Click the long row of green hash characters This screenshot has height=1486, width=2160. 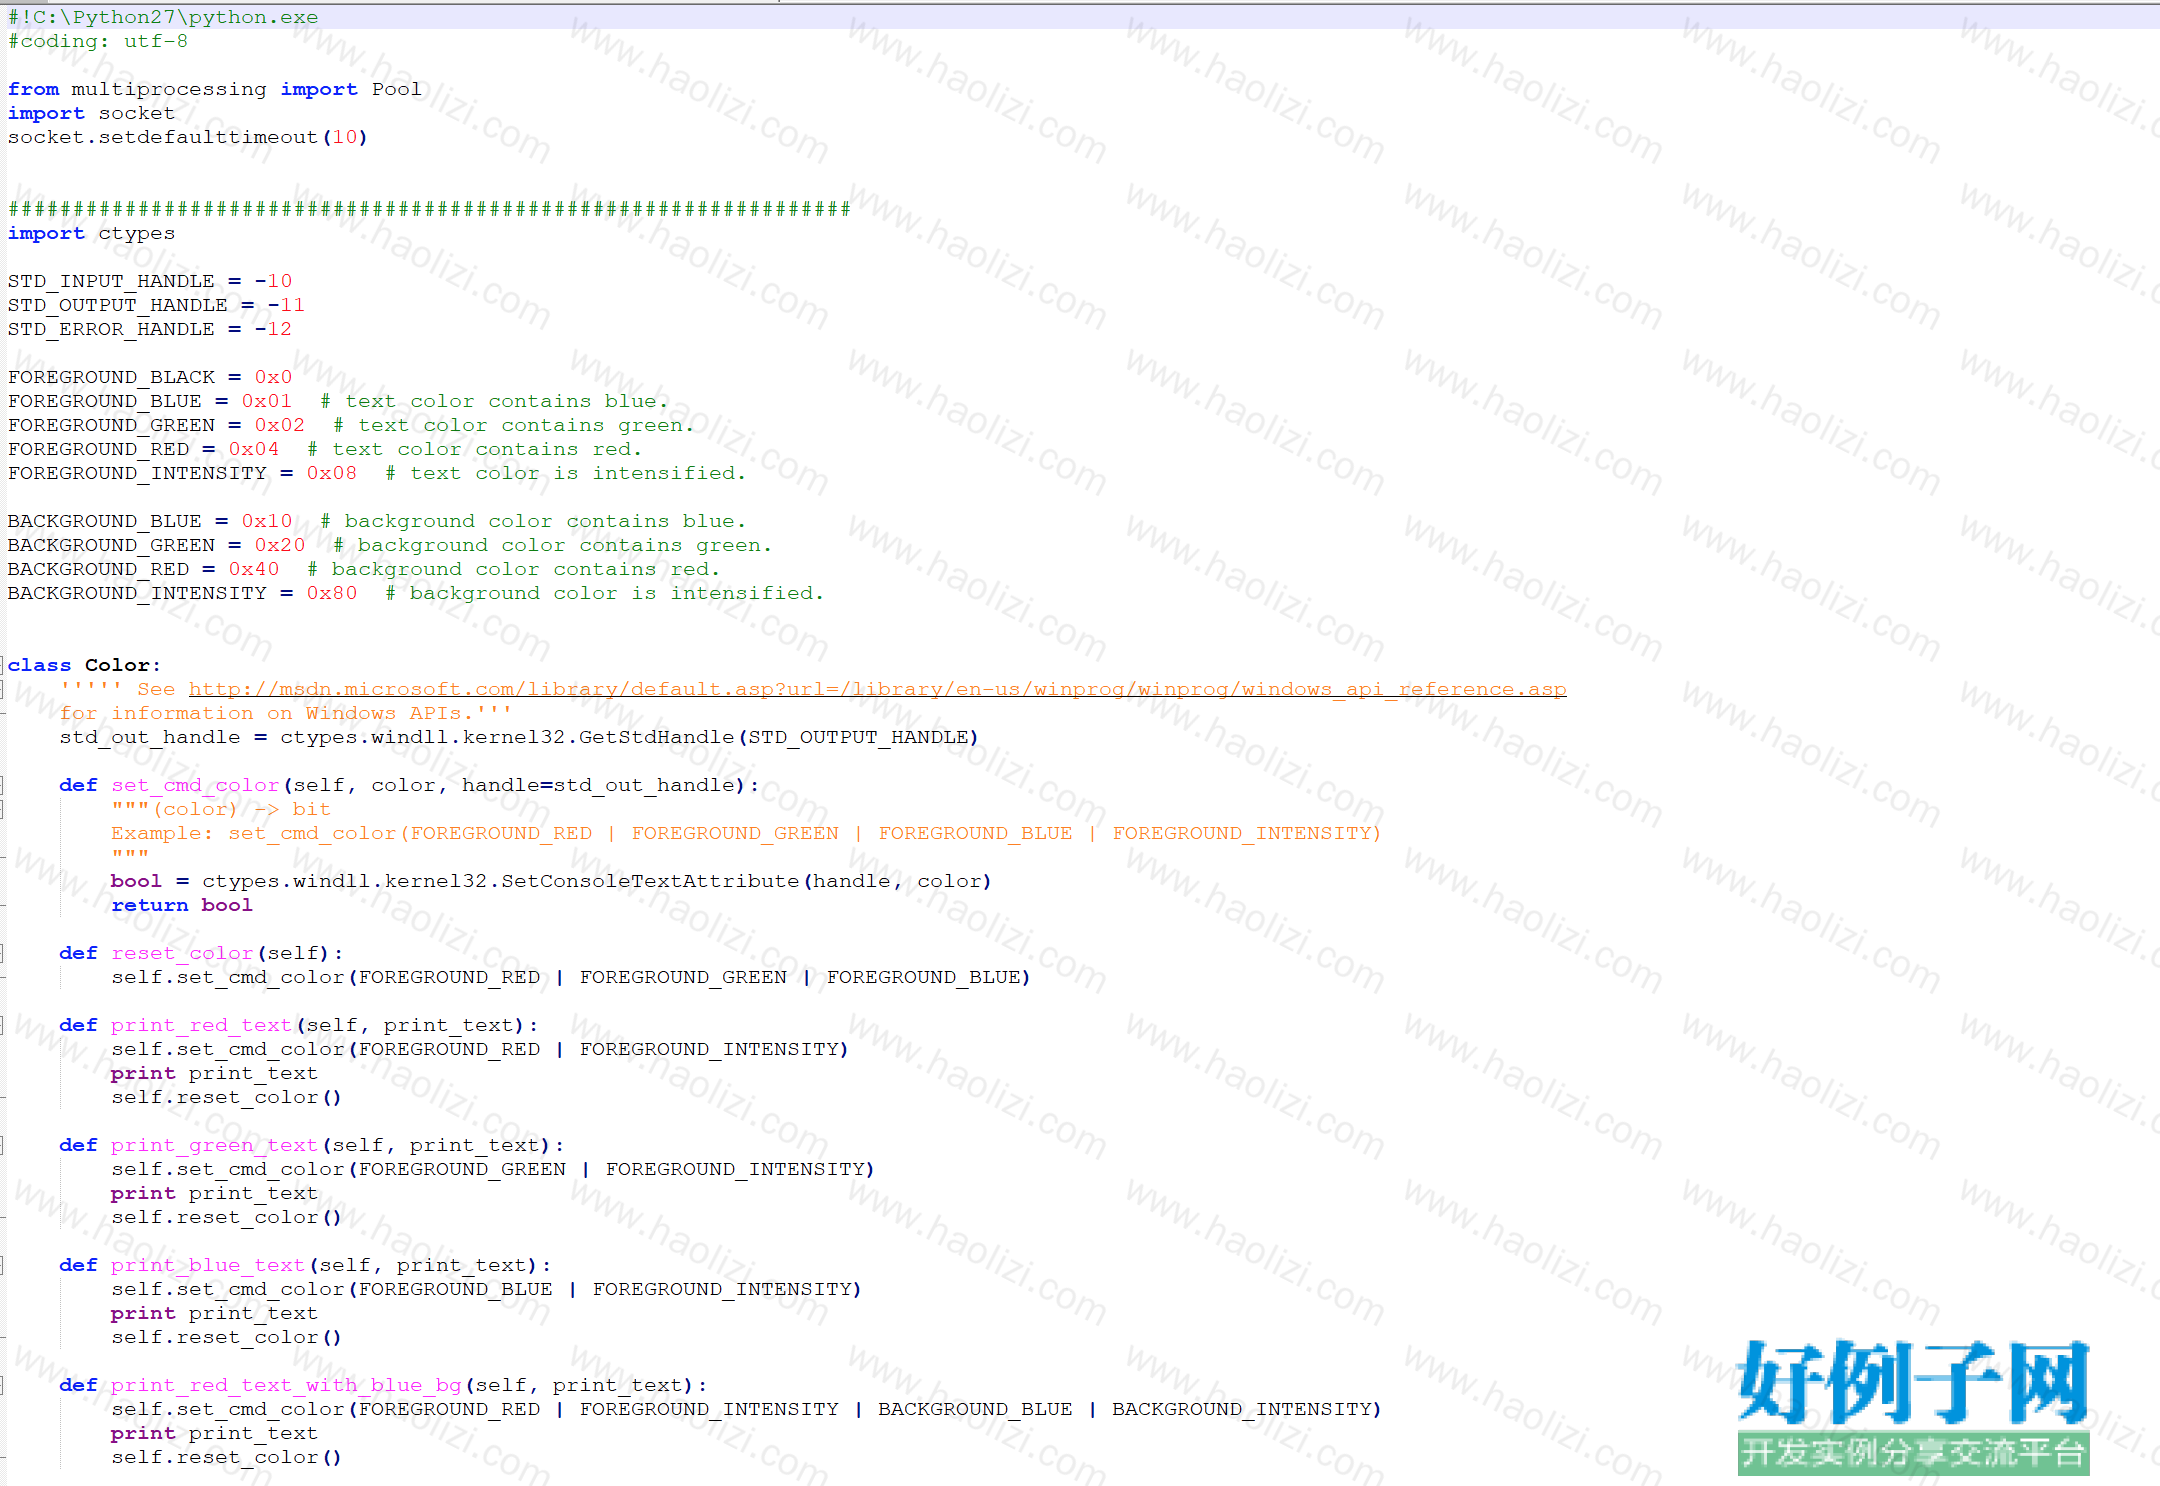(x=429, y=209)
